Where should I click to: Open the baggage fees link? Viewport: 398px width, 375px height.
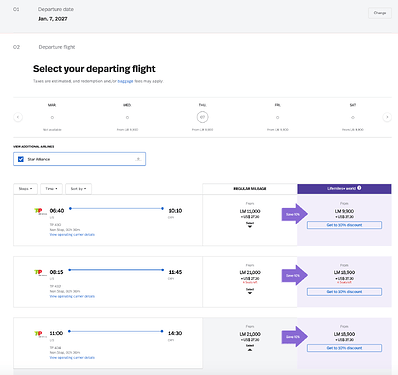point(125,81)
